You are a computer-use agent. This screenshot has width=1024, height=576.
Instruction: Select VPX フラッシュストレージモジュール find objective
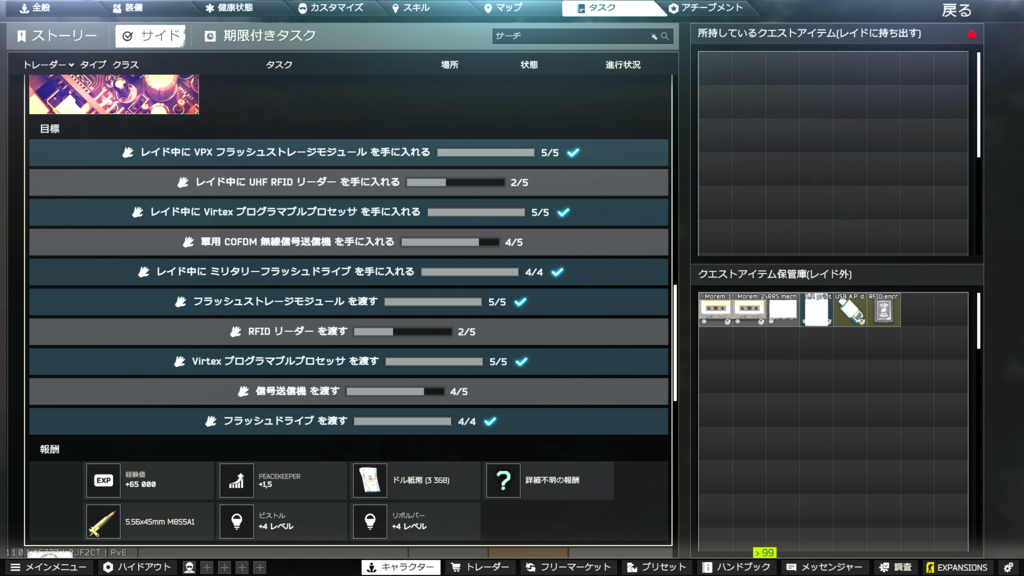click(x=349, y=152)
